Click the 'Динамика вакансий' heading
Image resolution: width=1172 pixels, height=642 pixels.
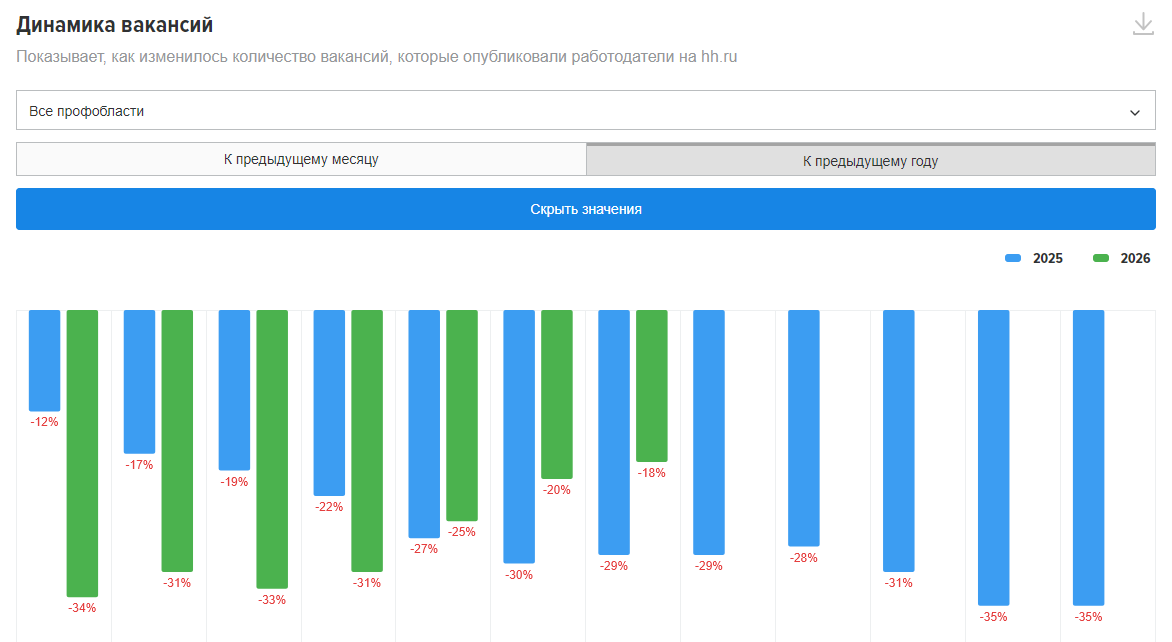[x=114, y=25]
